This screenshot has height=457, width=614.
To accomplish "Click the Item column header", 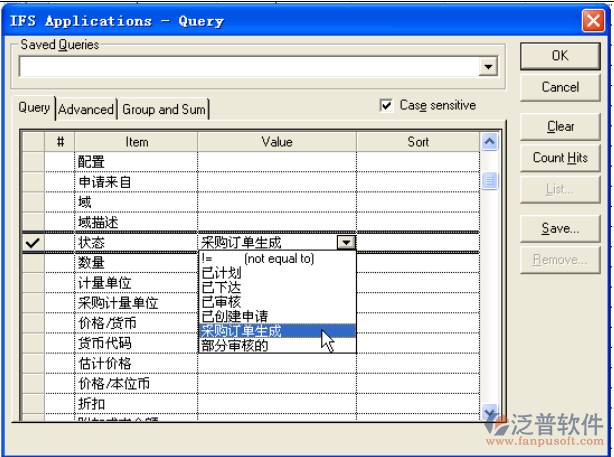I will [x=136, y=142].
